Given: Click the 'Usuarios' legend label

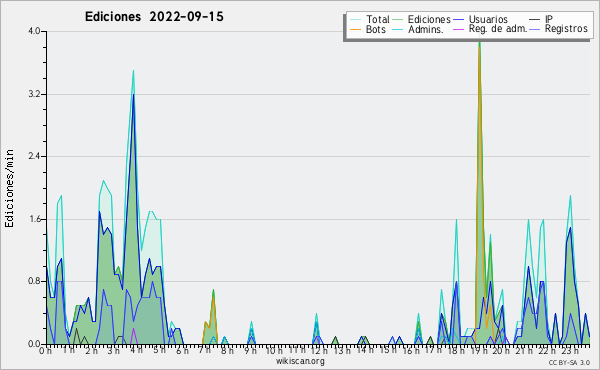Looking at the screenshot, I should pos(488,19).
